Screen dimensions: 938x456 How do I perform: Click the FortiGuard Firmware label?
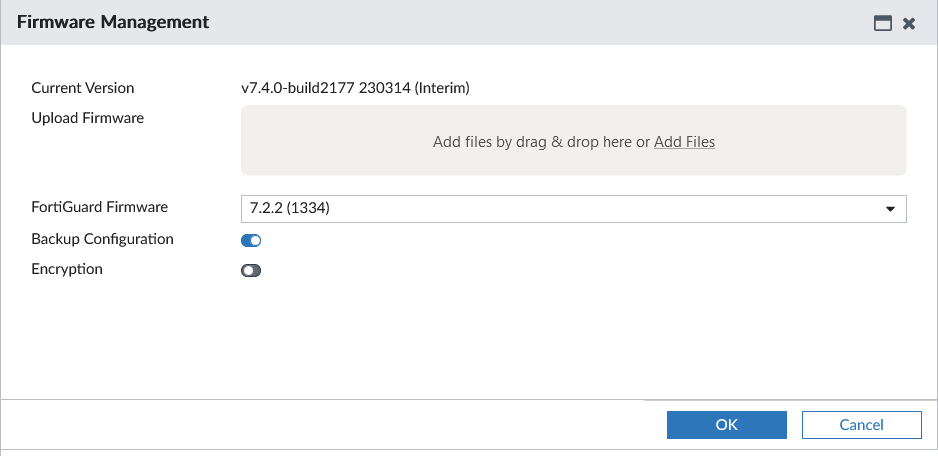pyautogui.click(x=99, y=207)
